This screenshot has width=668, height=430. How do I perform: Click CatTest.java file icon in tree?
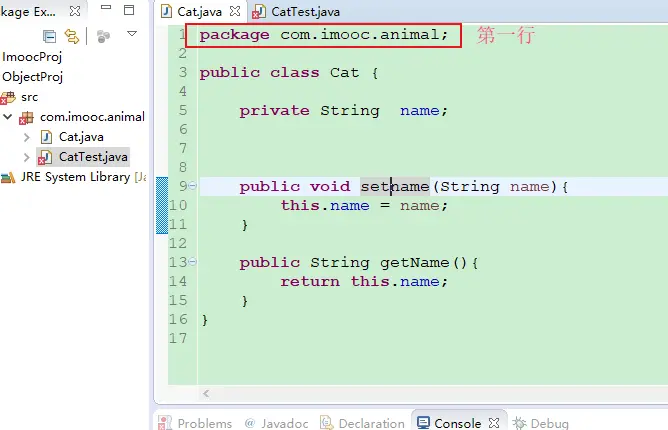[45, 158]
